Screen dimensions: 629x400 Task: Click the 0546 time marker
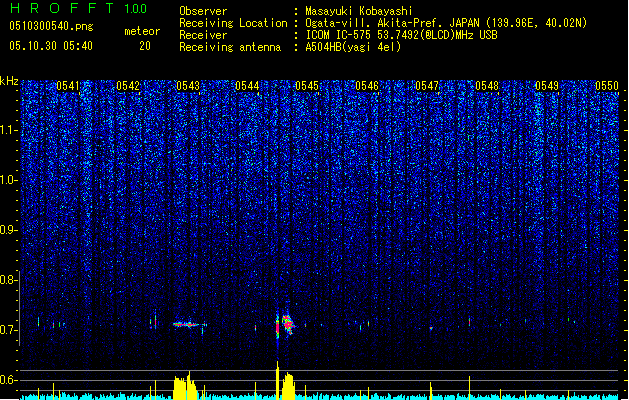[x=367, y=86]
